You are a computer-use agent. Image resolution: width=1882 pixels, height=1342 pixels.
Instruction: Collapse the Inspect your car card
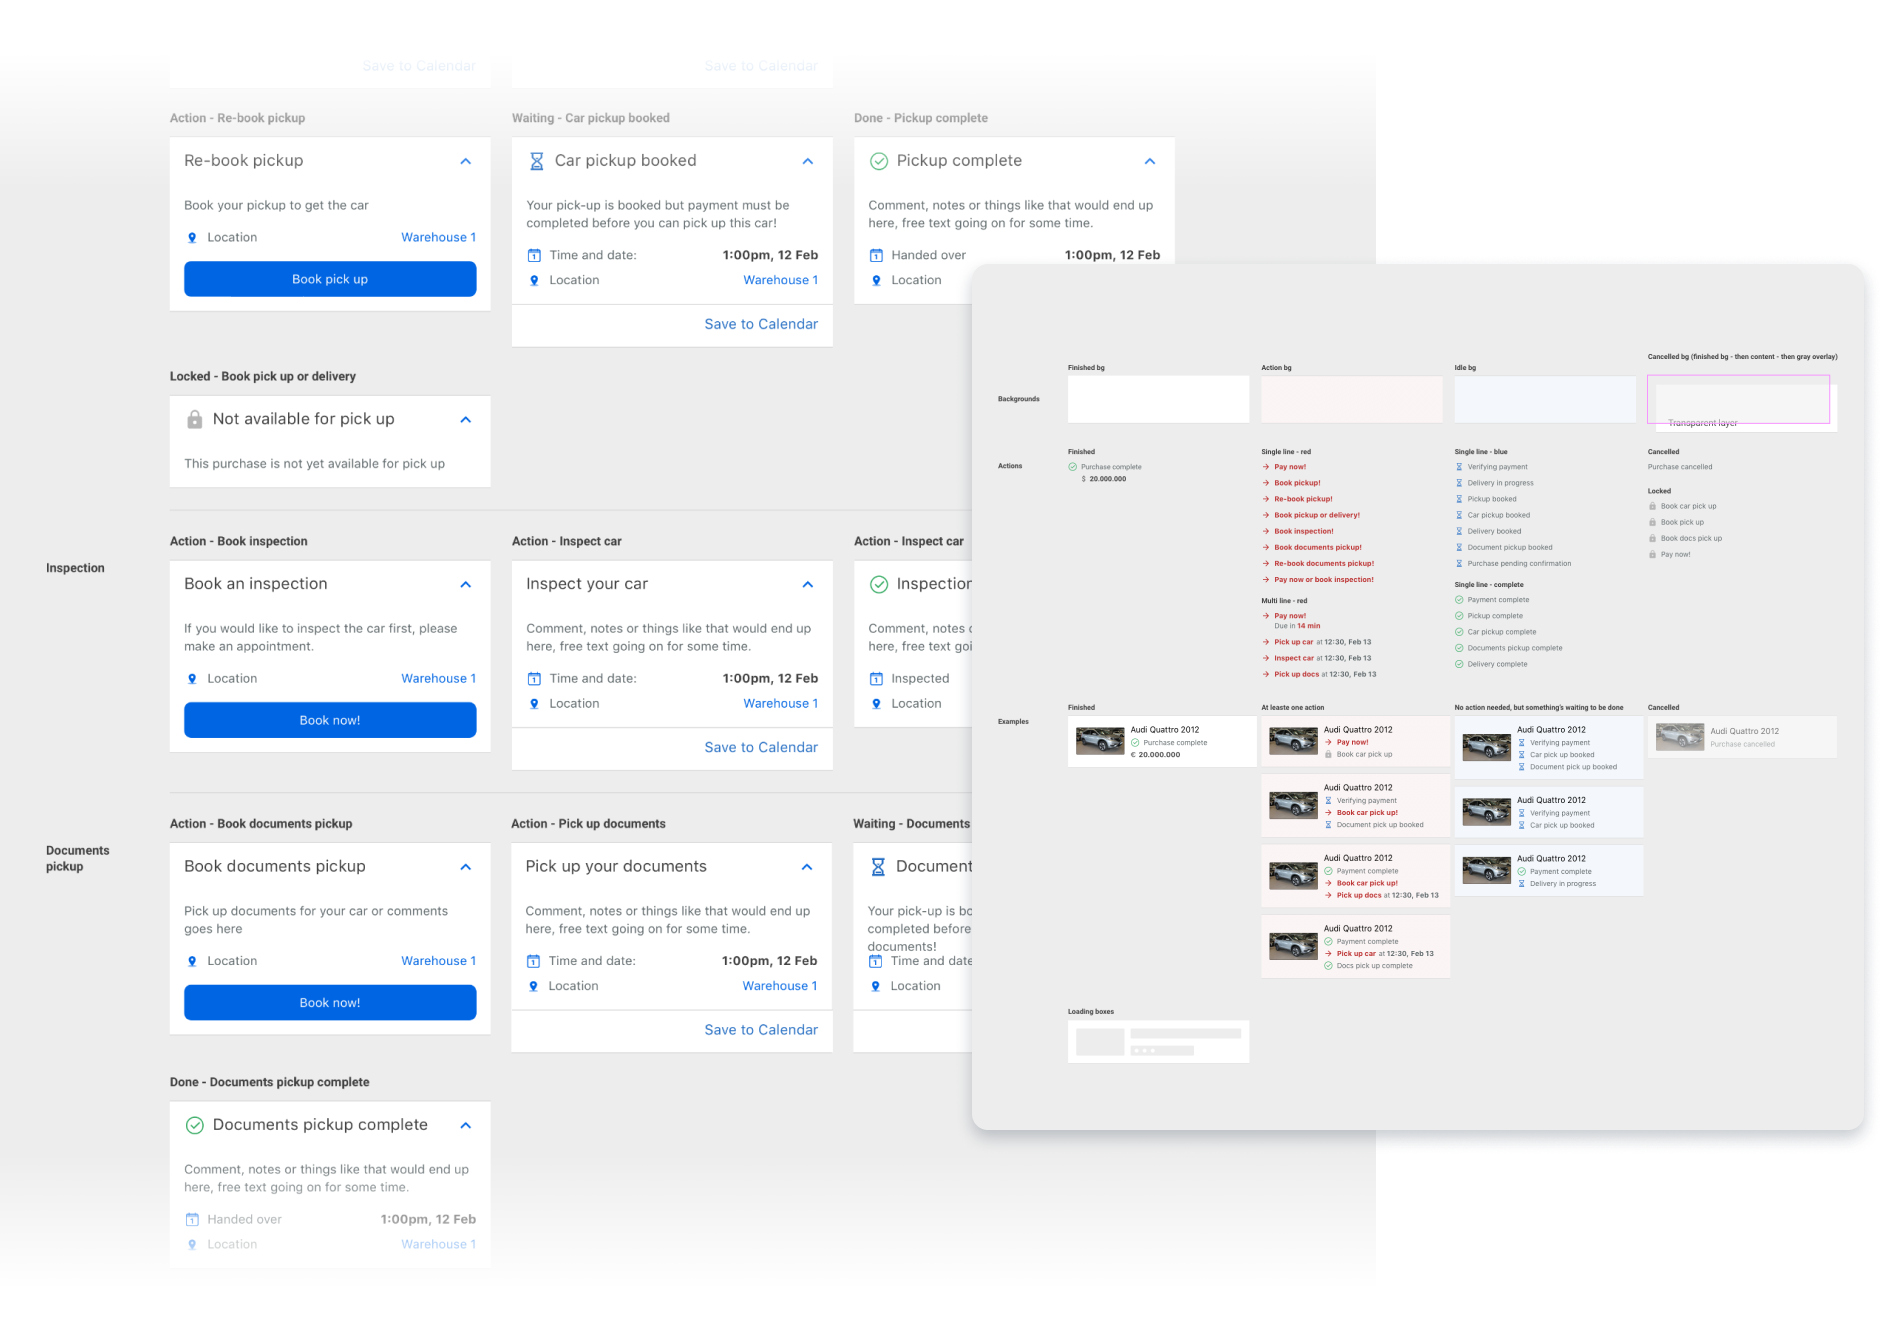coord(808,584)
